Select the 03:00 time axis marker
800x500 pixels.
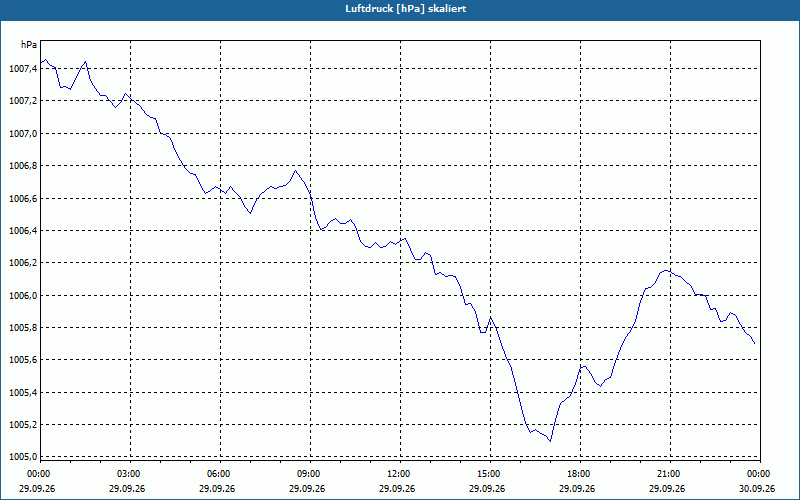pyautogui.click(x=131, y=474)
